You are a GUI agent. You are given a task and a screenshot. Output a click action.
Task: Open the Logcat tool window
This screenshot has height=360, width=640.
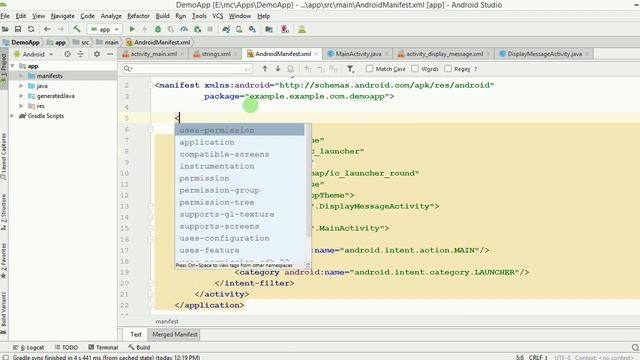pyautogui.click(x=29, y=347)
